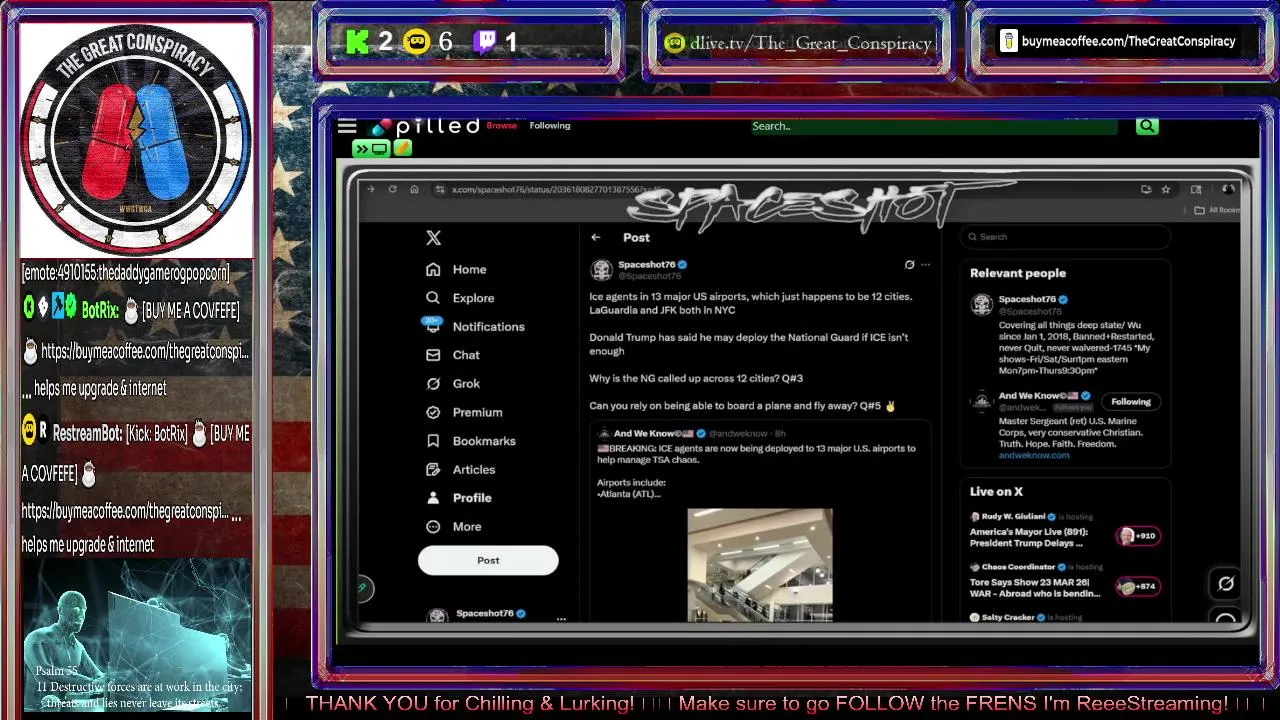Open Chat in the X sidebar
1280x720 pixels.
click(x=453, y=355)
